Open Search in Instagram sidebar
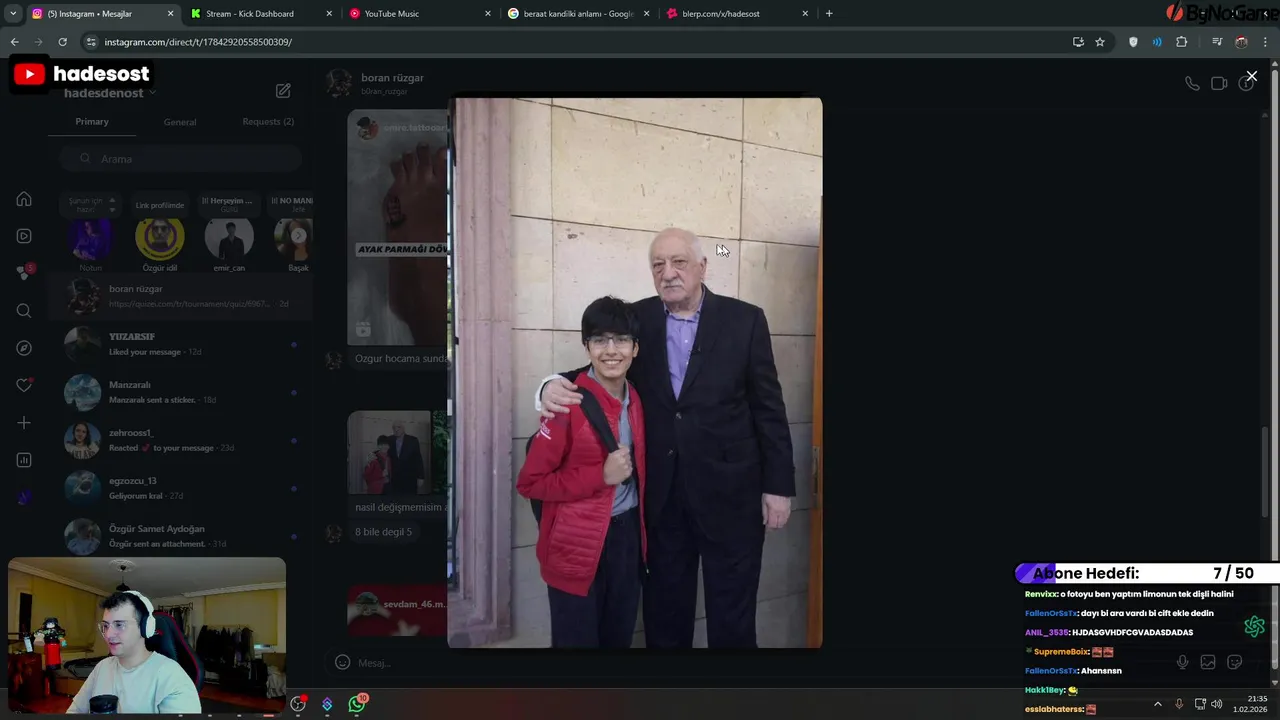This screenshot has height=720, width=1280. pos(24,311)
